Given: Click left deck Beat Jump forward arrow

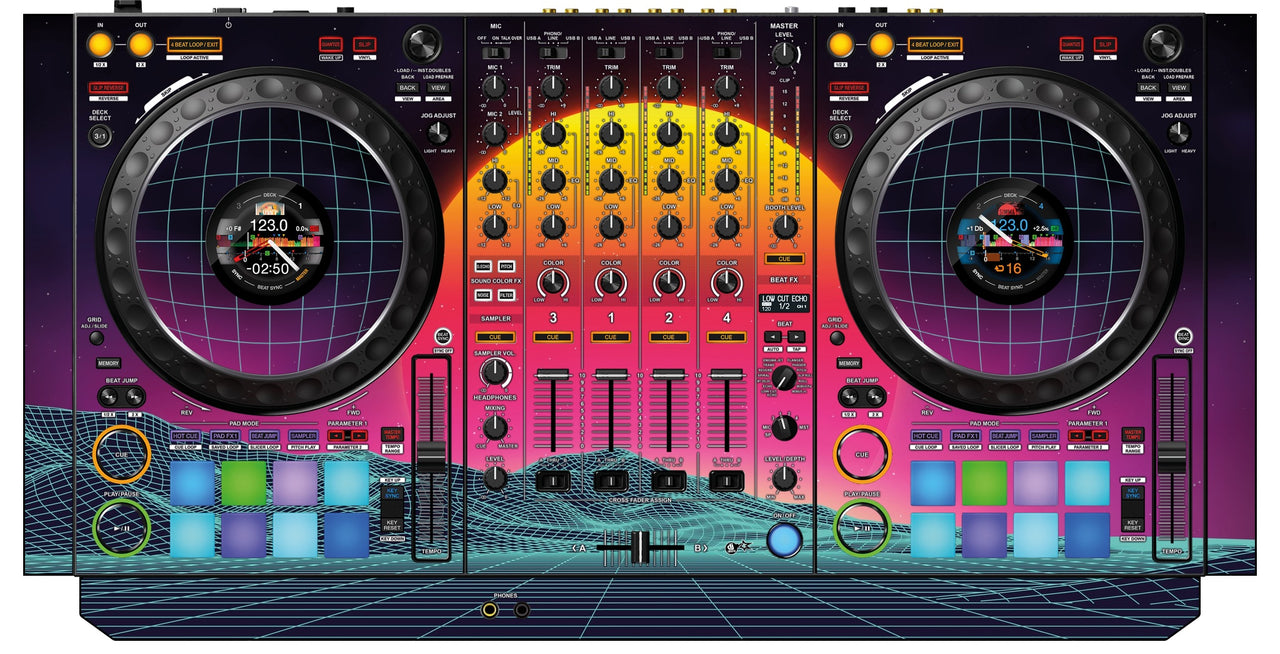Looking at the screenshot, I should tap(134, 397).
